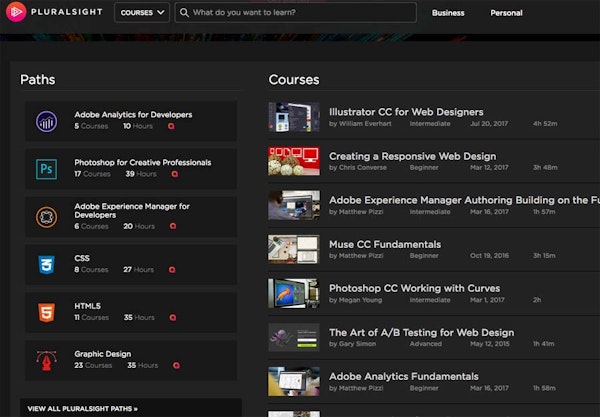Open Muse CC Fundamentals course title

click(x=384, y=244)
